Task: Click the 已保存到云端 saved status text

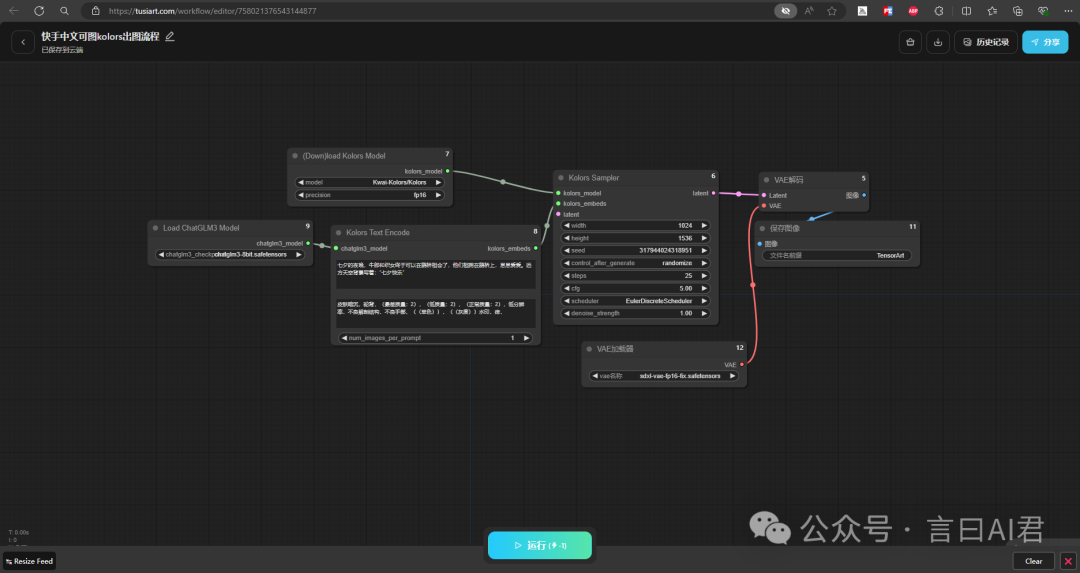Action: pyautogui.click(x=62, y=50)
